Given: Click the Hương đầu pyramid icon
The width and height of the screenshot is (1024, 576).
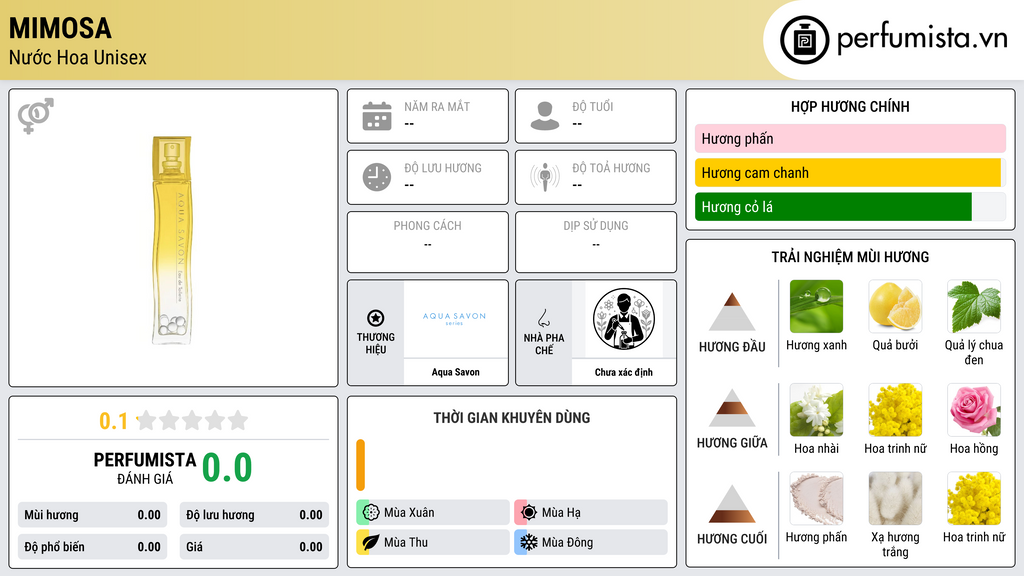Looking at the screenshot, I should pyautogui.click(x=732, y=312).
